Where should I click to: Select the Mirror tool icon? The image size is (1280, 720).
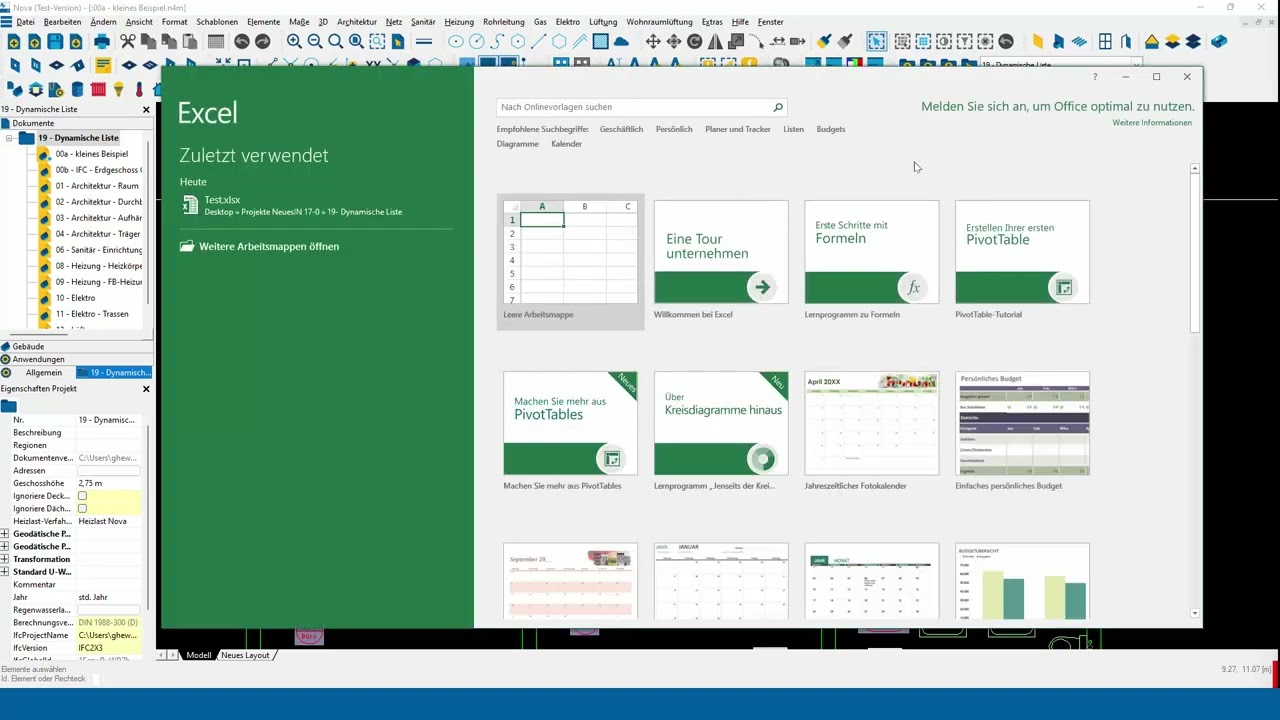click(715, 41)
